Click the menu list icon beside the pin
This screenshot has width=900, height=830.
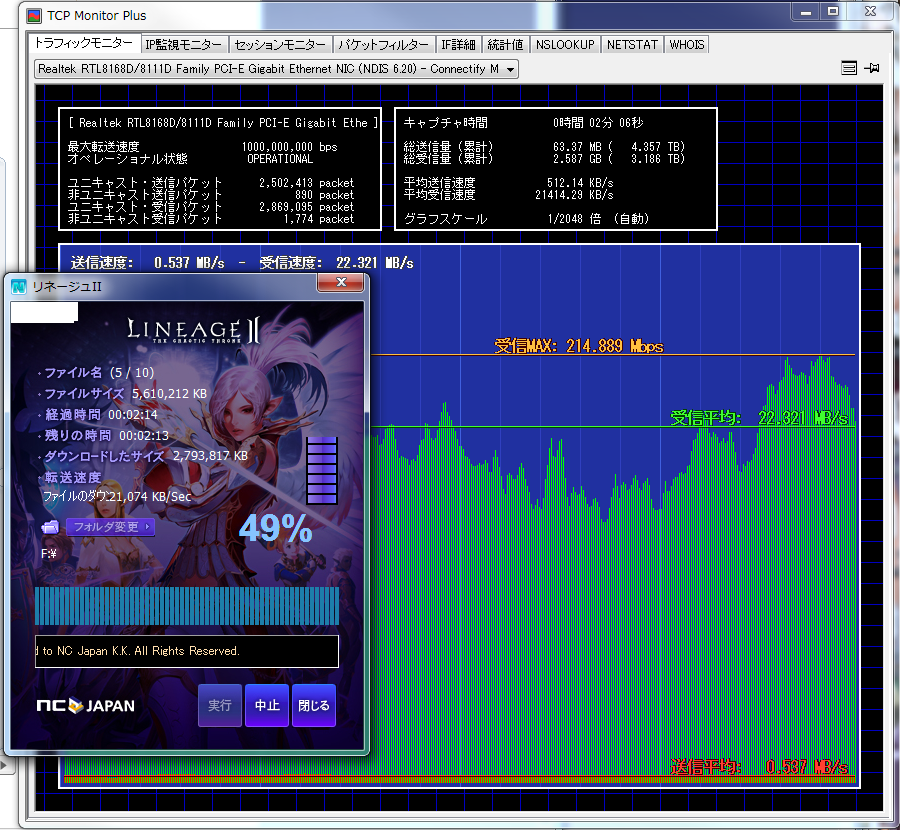[849, 68]
